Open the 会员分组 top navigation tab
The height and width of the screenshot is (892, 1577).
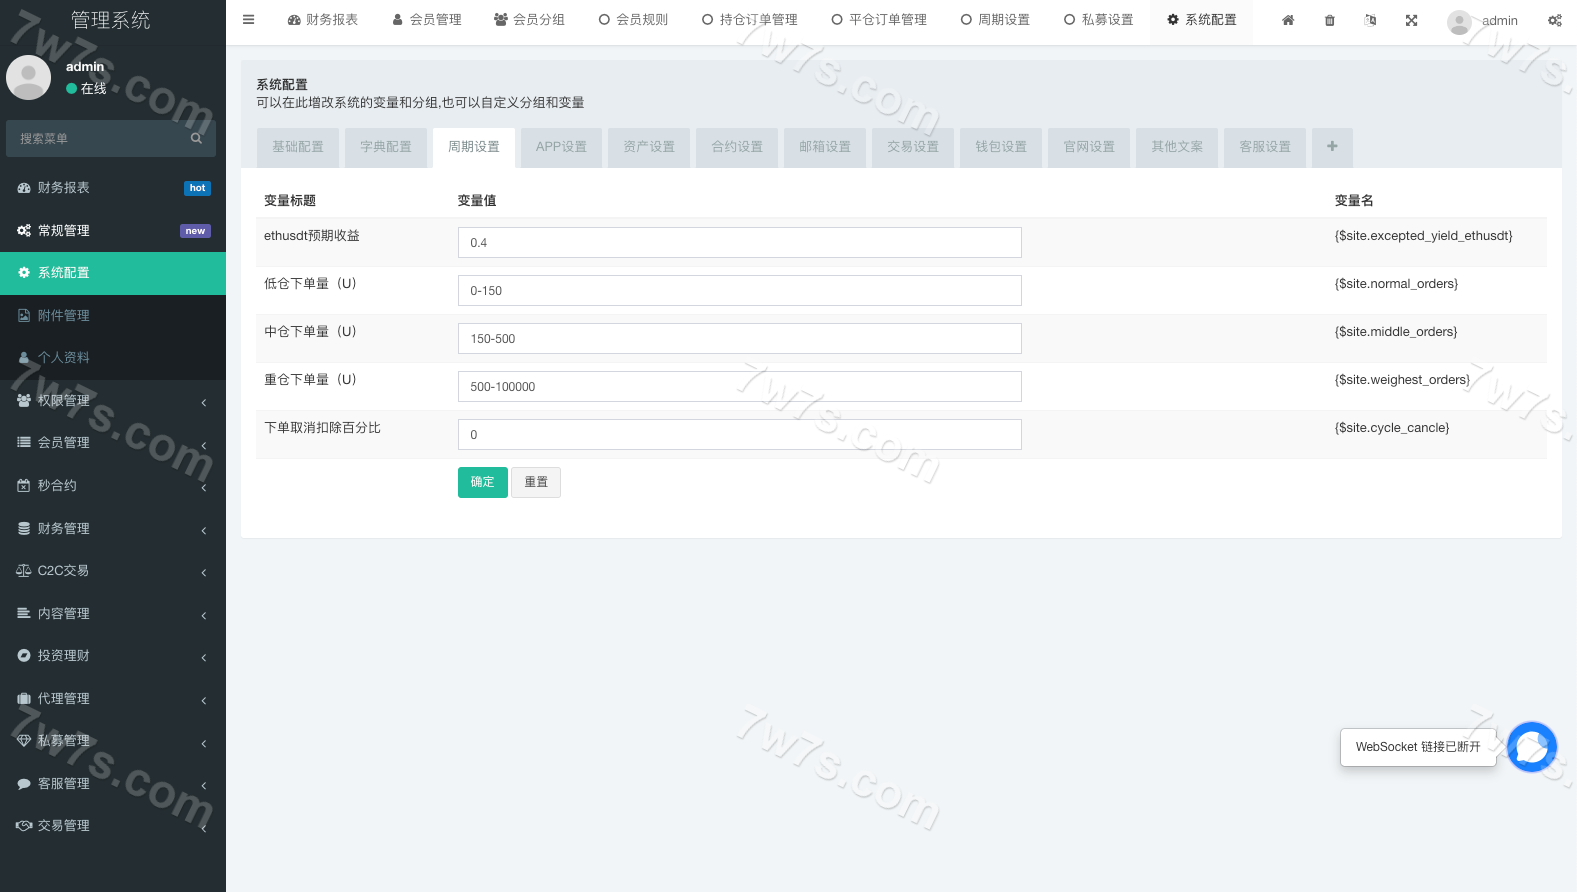click(529, 20)
